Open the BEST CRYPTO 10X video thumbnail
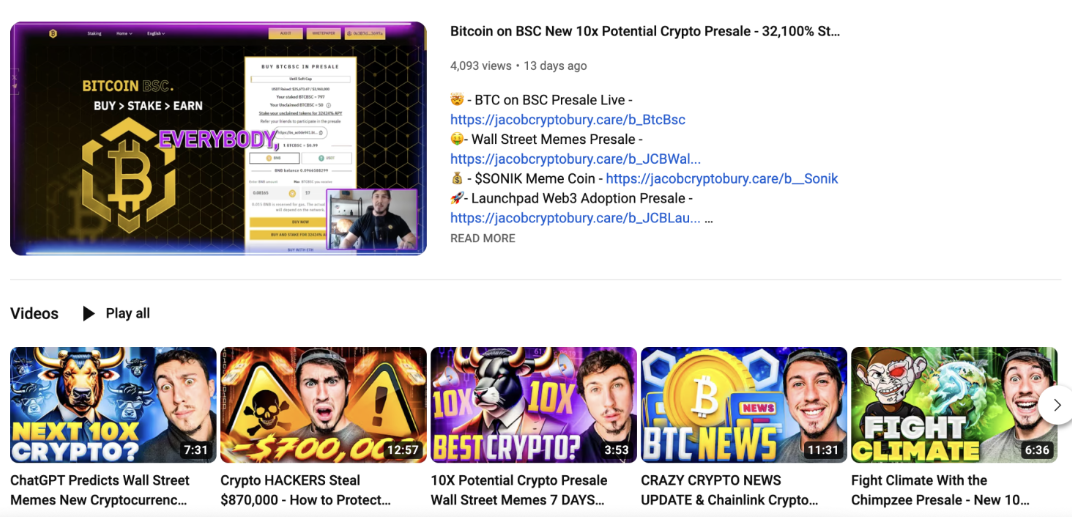The height and width of the screenshot is (519, 1072). pos(534,405)
